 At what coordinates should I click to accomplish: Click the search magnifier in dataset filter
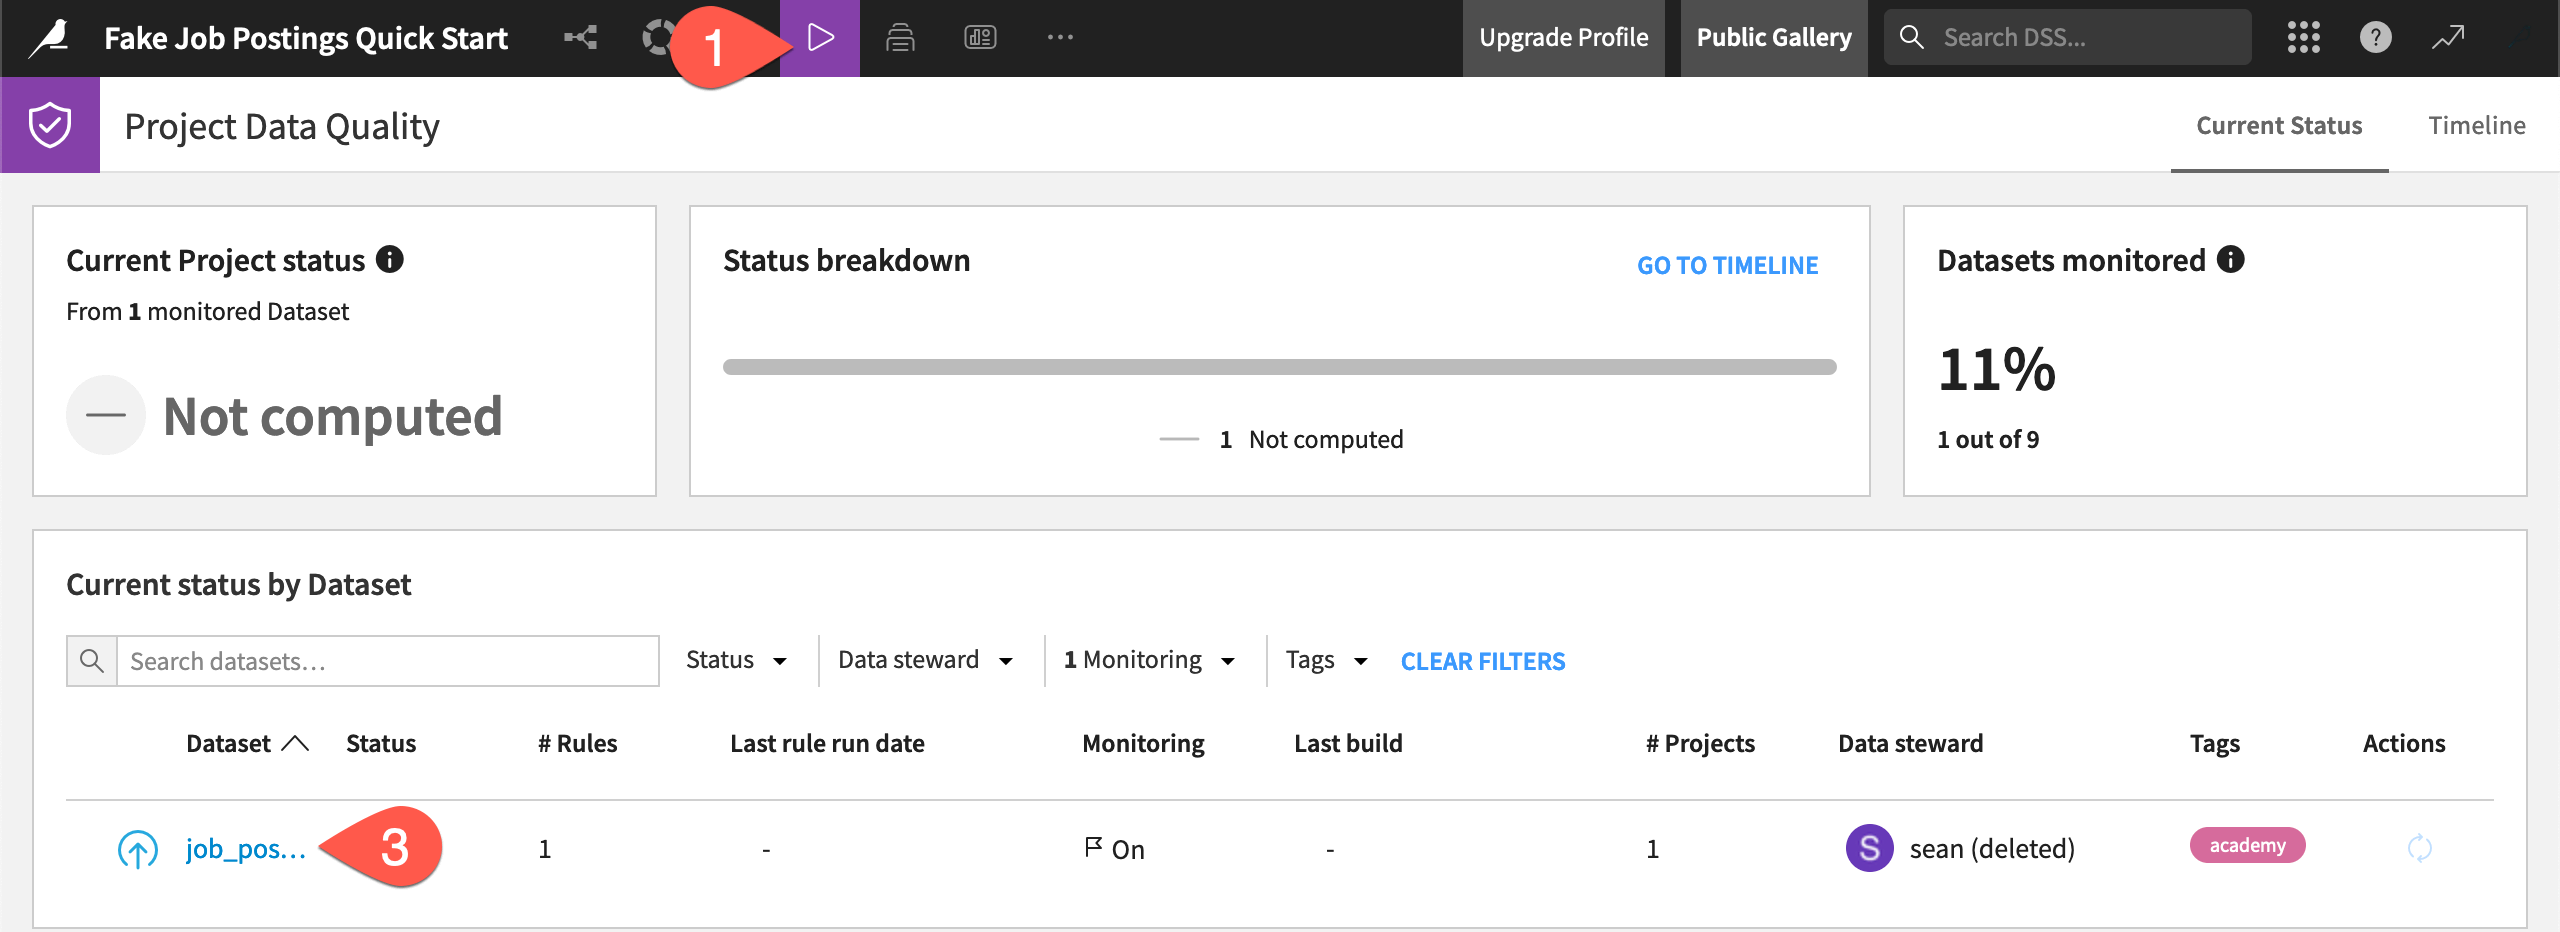pyautogui.click(x=92, y=661)
